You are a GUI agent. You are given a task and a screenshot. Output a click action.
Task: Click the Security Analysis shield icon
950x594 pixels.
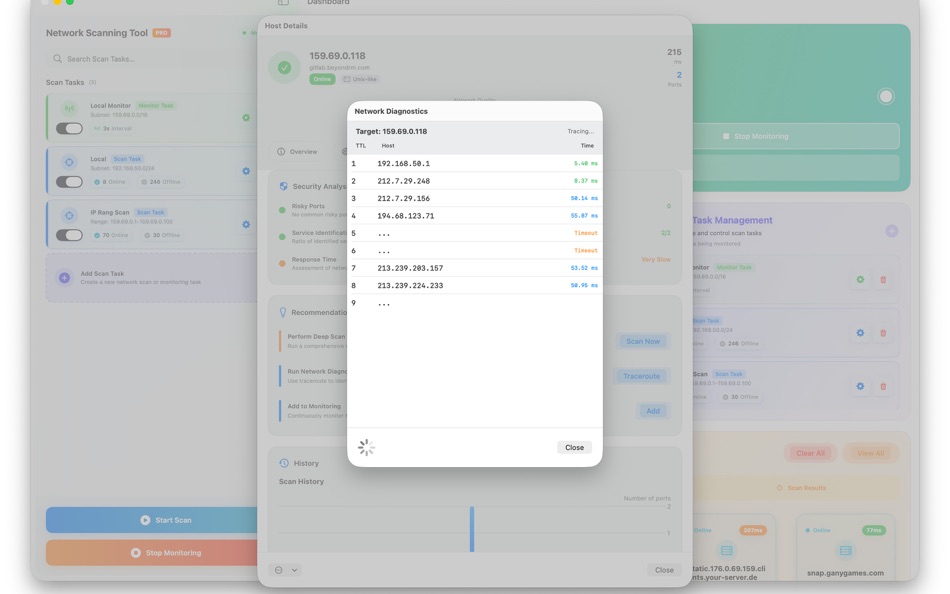[x=283, y=186]
